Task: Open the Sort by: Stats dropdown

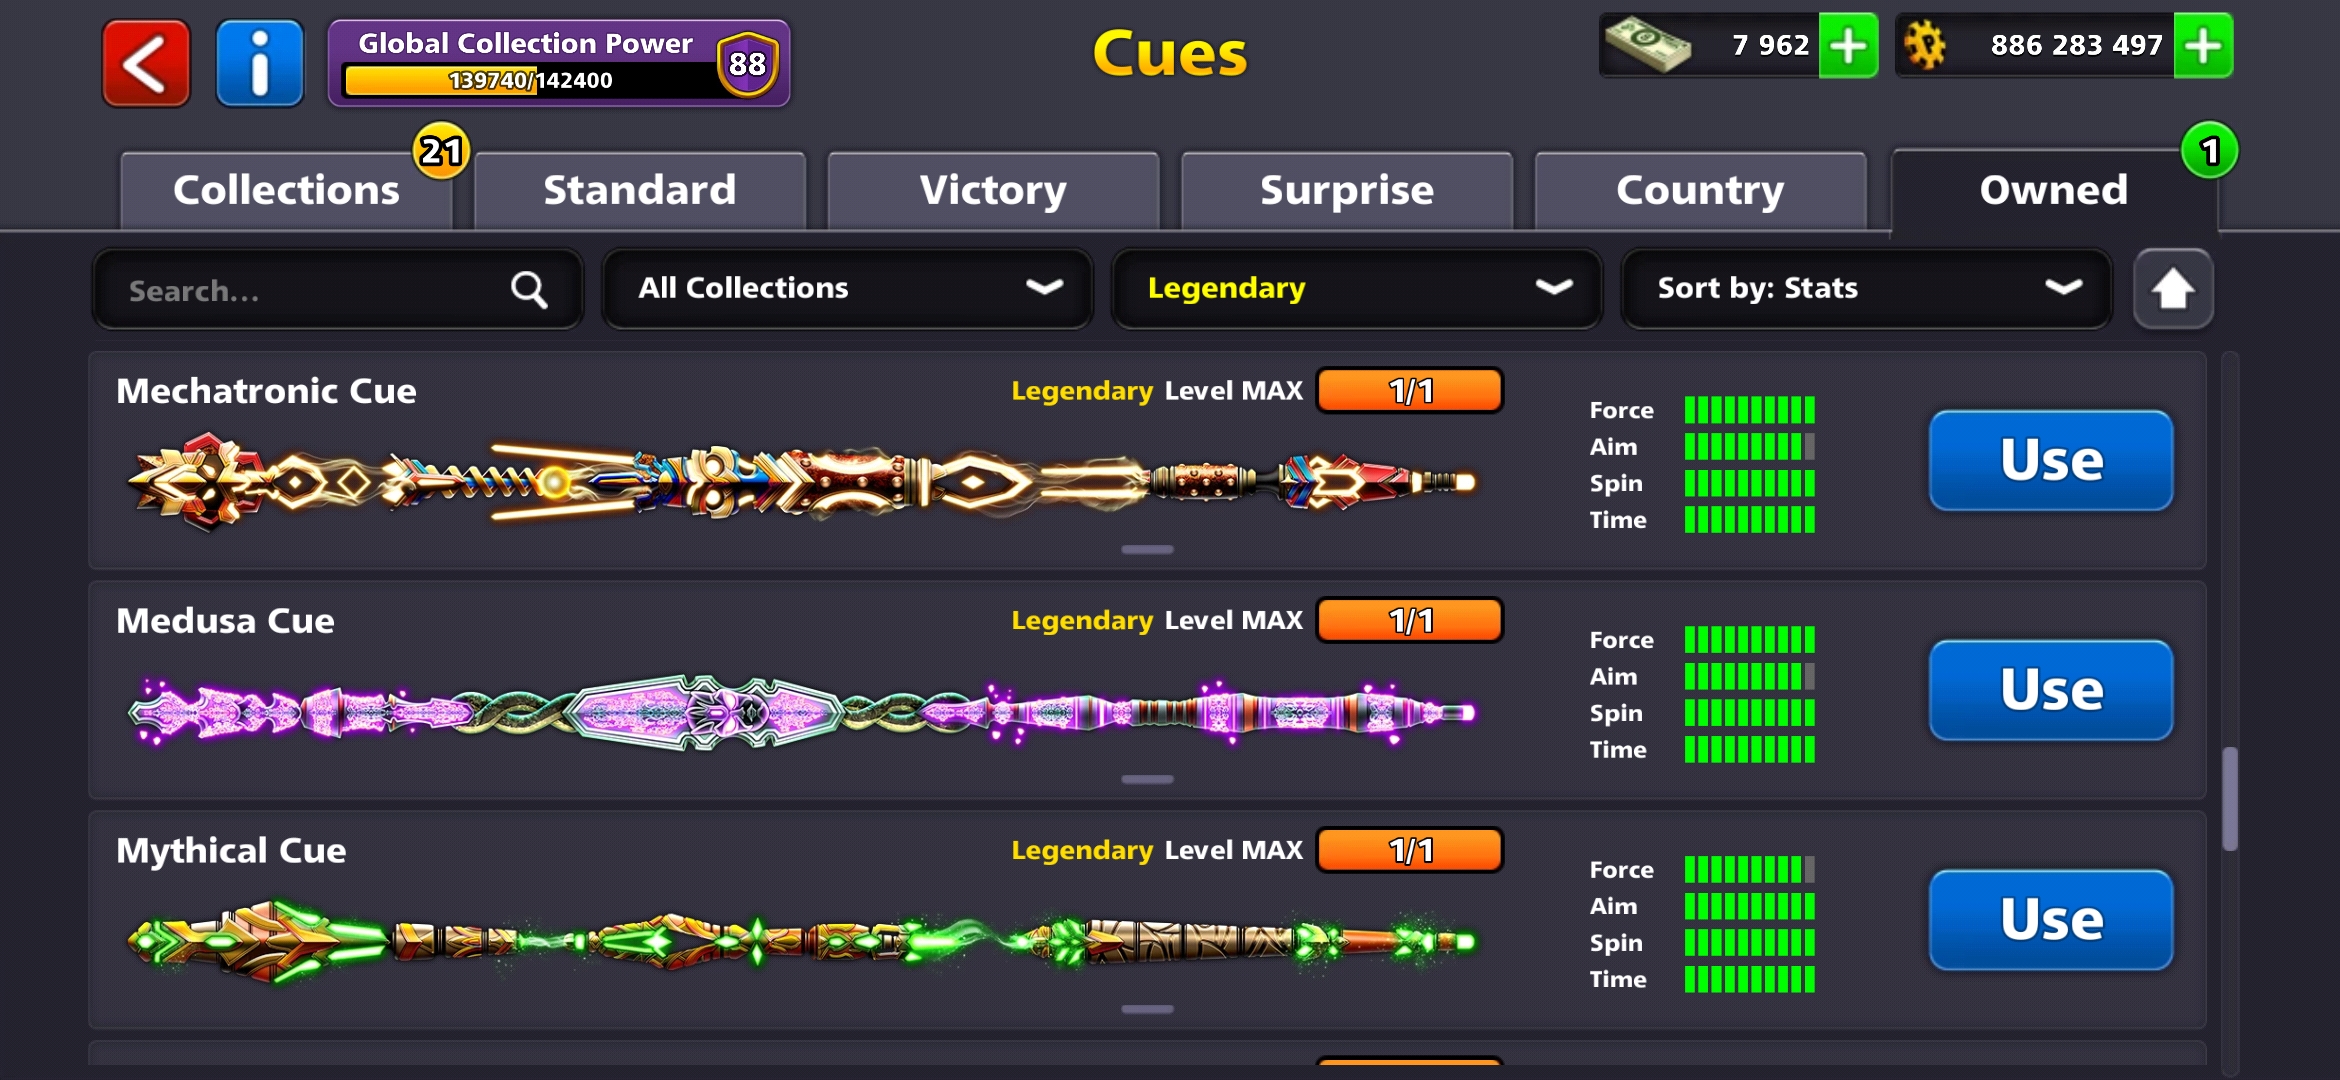Action: click(1866, 289)
